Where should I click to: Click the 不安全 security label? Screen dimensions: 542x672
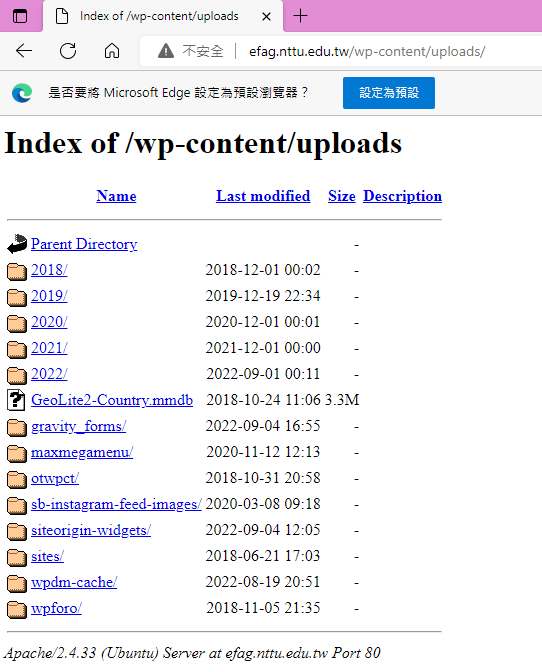pos(203,51)
